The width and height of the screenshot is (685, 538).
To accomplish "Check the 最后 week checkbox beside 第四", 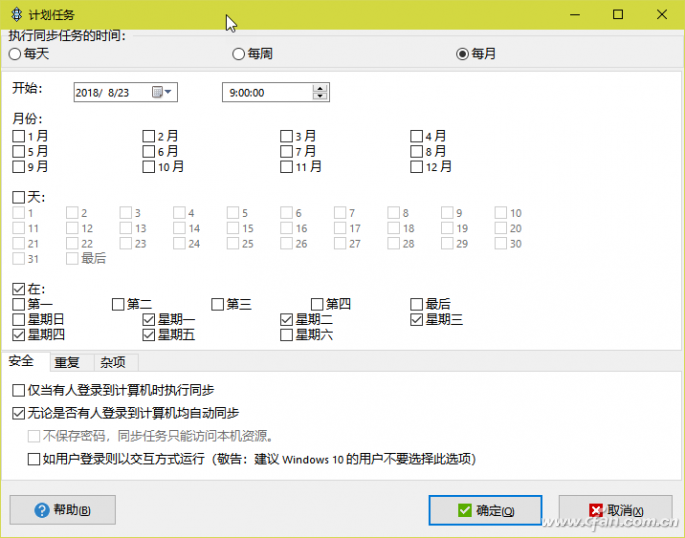I will pyautogui.click(x=416, y=304).
